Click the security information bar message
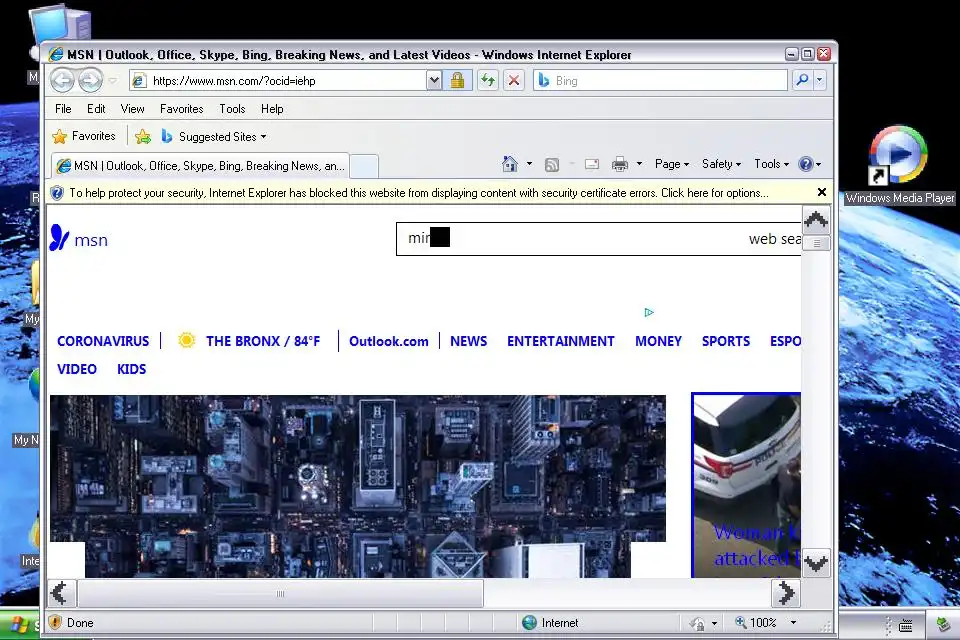The width and height of the screenshot is (960, 640). pos(419,193)
